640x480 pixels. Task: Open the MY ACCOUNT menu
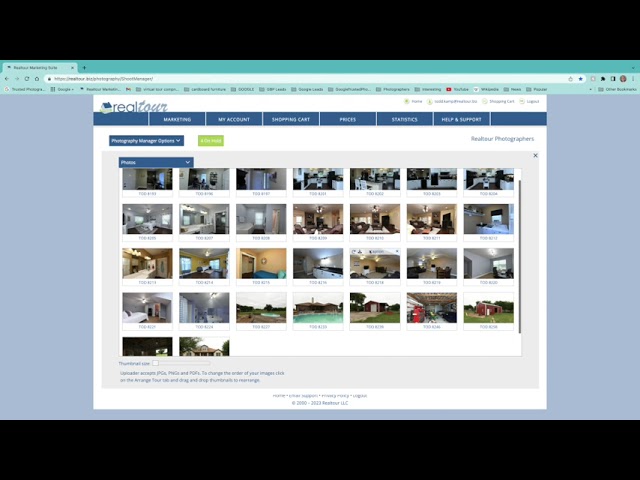pos(234,119)
